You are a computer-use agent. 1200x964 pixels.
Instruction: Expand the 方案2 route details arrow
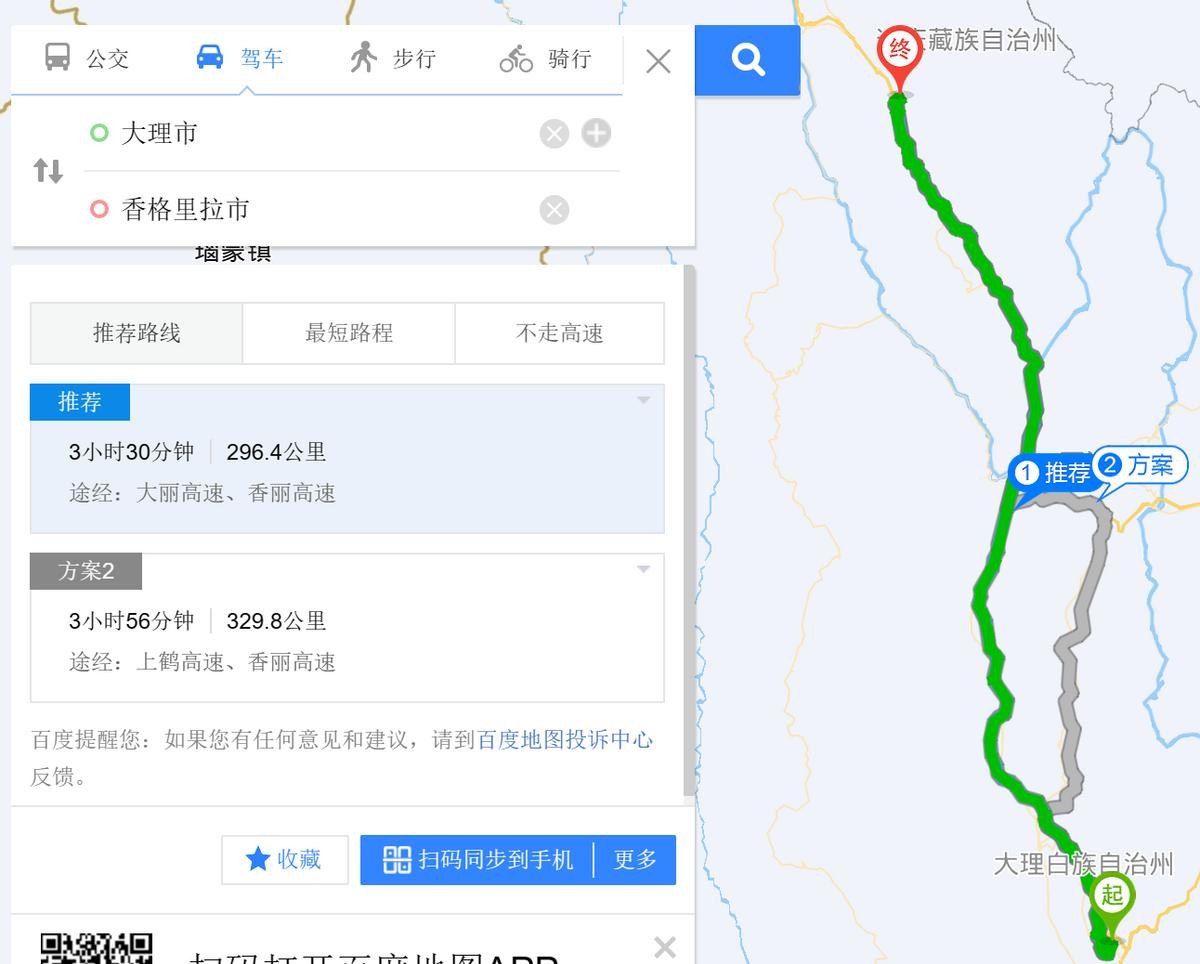(x=643, y=569)
